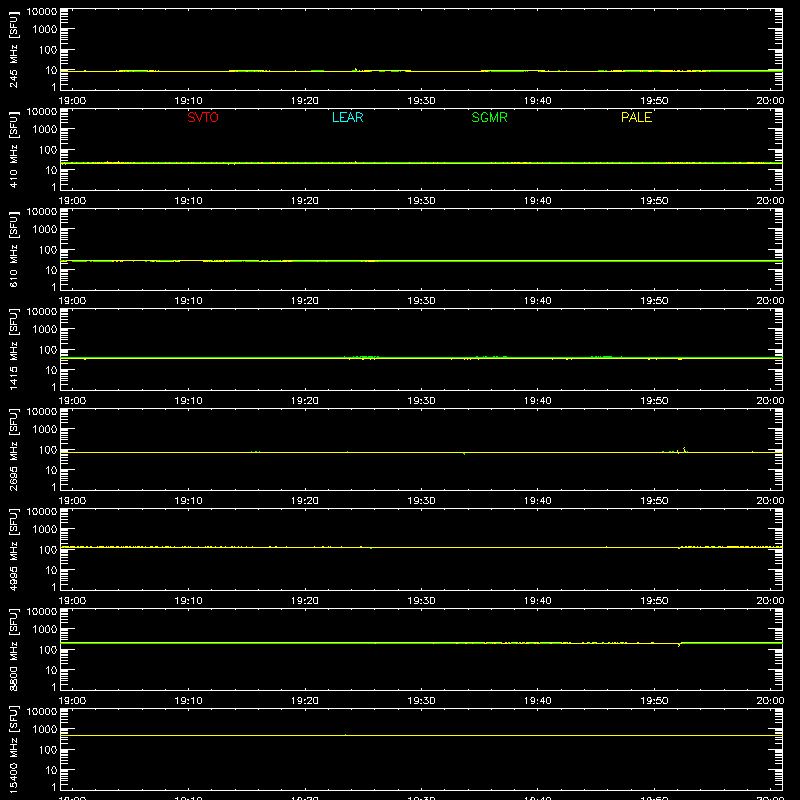Click the small spike on 245 MHz trace near 19:24
800x800 pixels.
[355, 69]
